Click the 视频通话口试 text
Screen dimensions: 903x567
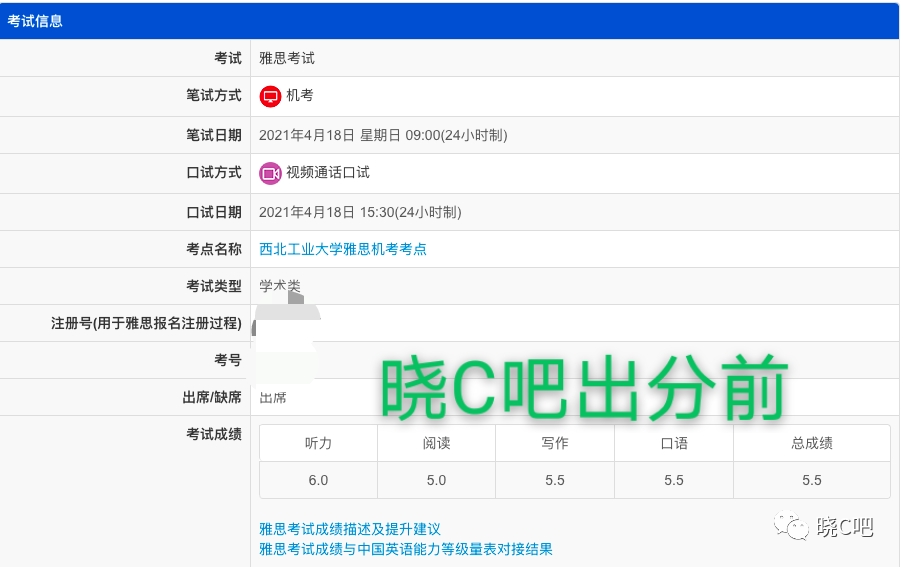point(328,172)
